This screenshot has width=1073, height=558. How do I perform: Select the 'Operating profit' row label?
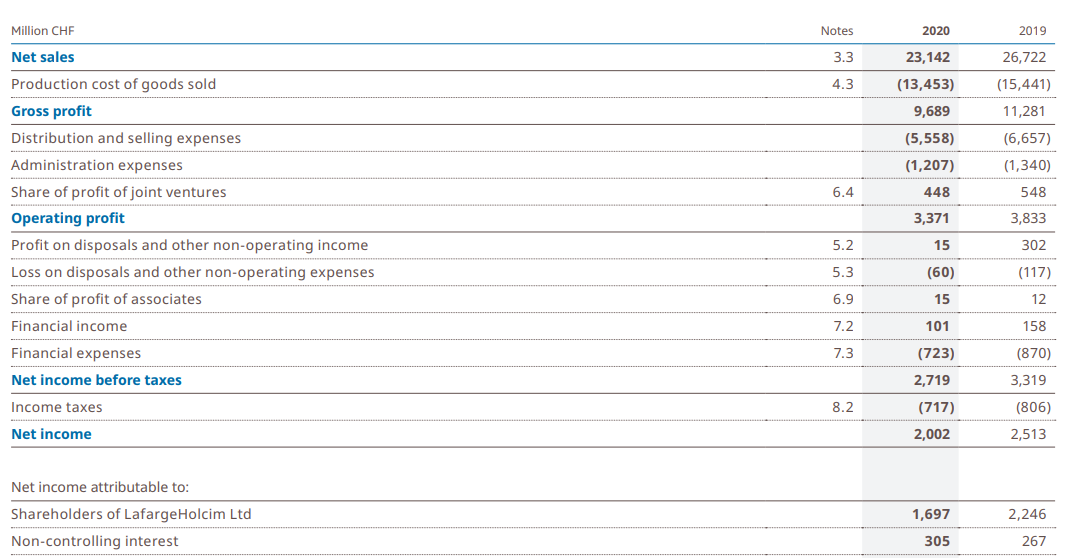(x=68, y=218)
